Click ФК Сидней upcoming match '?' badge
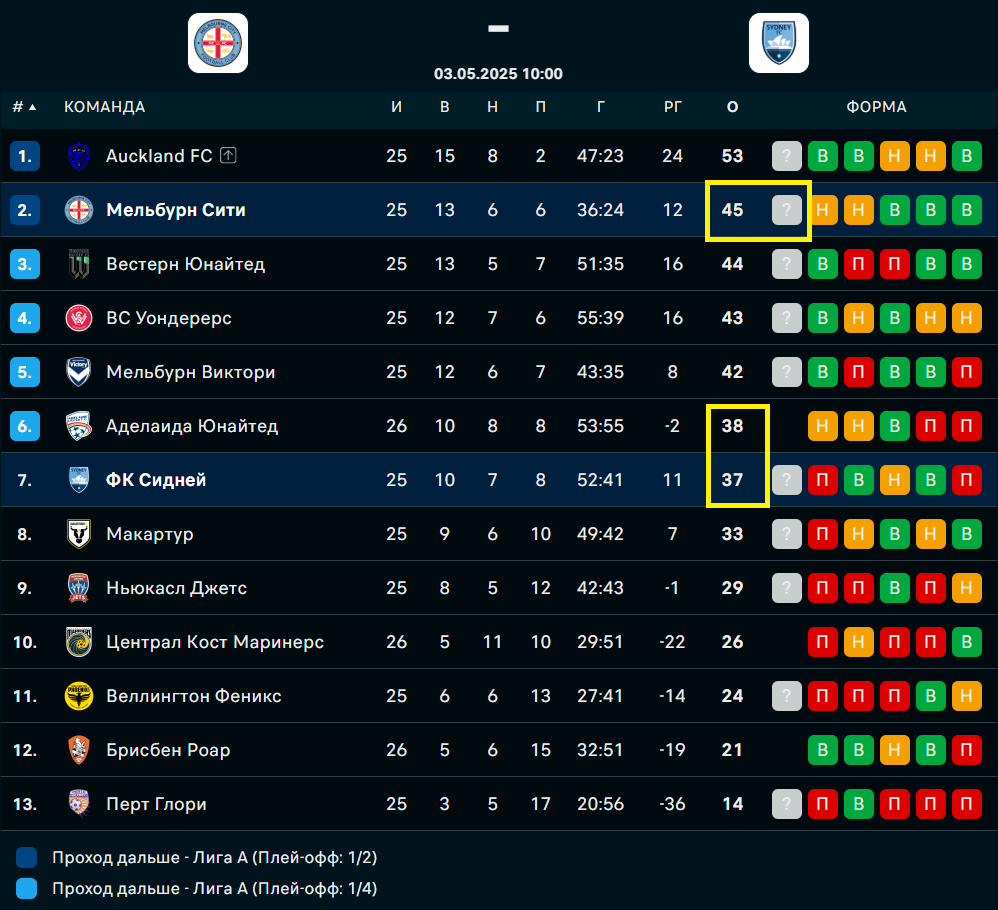 point(787,480)
